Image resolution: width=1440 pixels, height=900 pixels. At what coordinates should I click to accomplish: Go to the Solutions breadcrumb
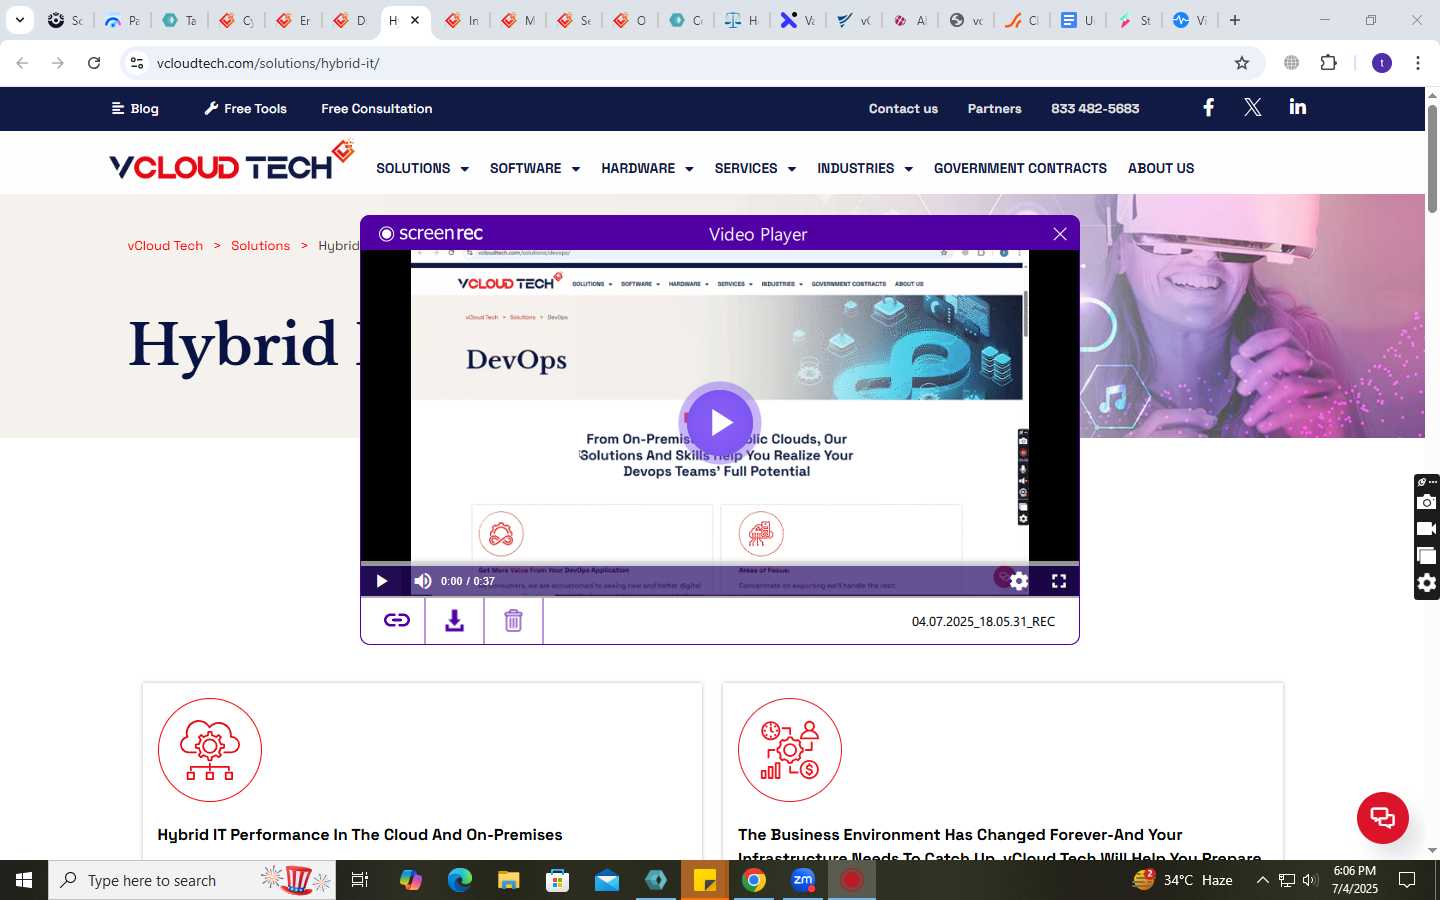[x=260, y=245]
